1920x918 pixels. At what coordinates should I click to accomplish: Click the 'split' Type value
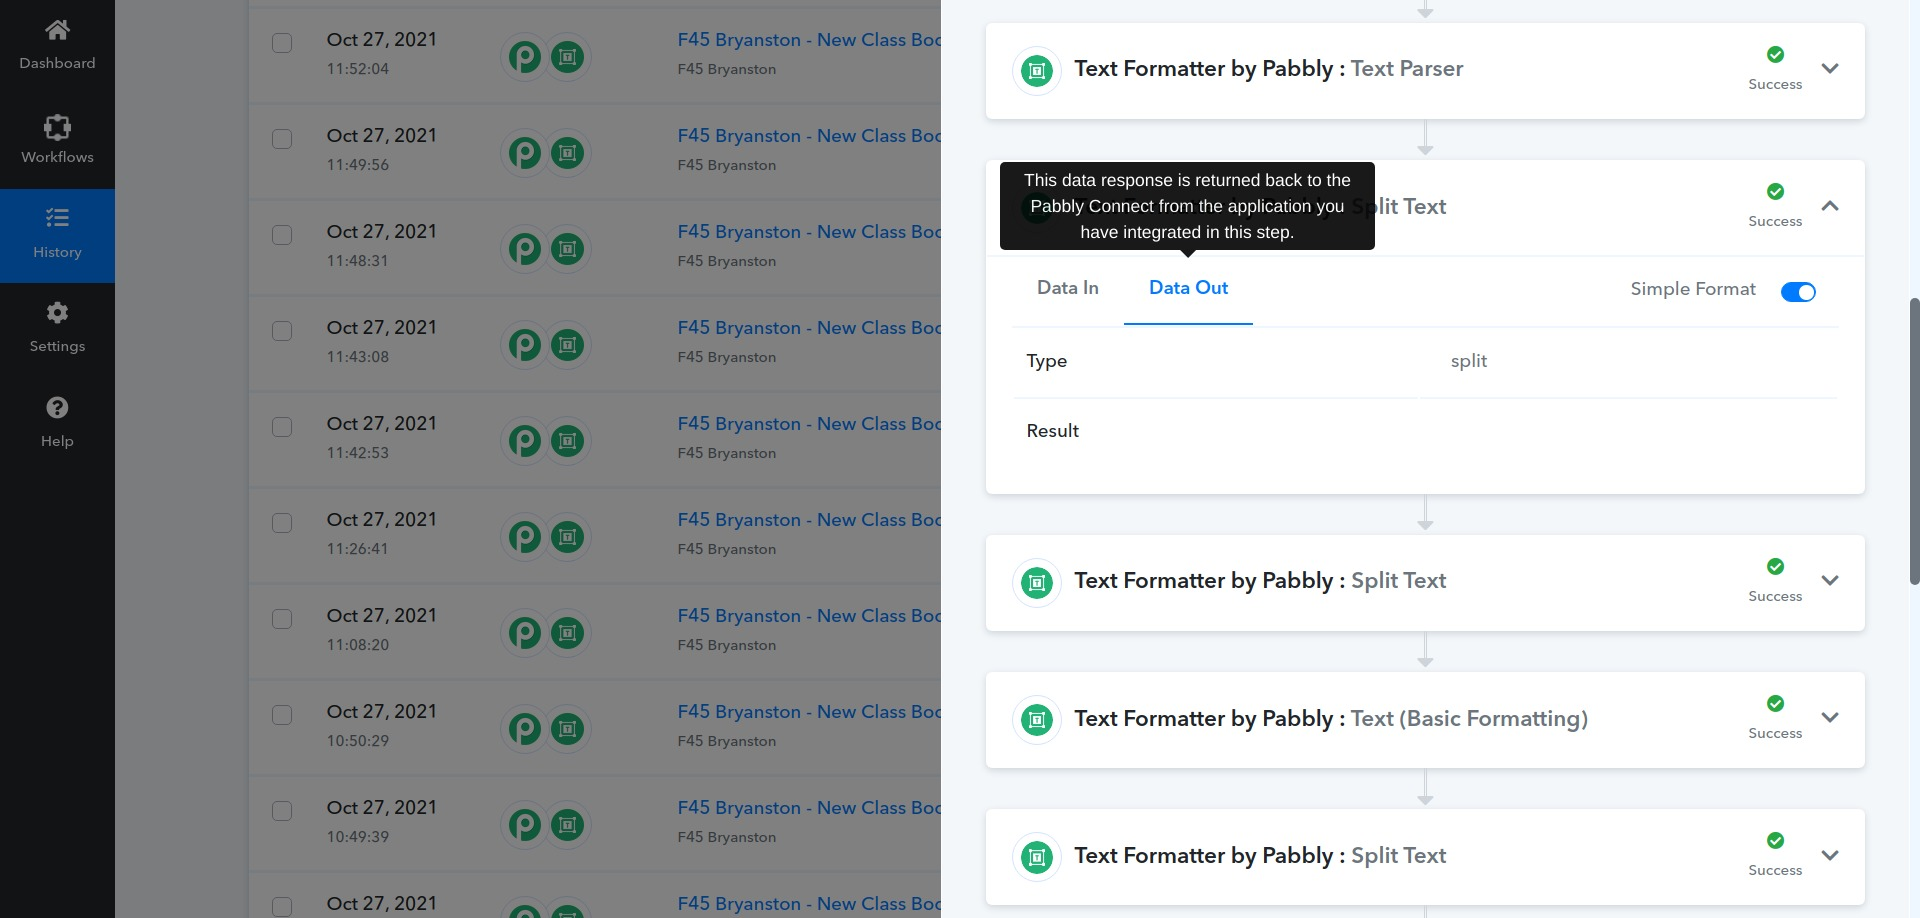[1468, 361]
